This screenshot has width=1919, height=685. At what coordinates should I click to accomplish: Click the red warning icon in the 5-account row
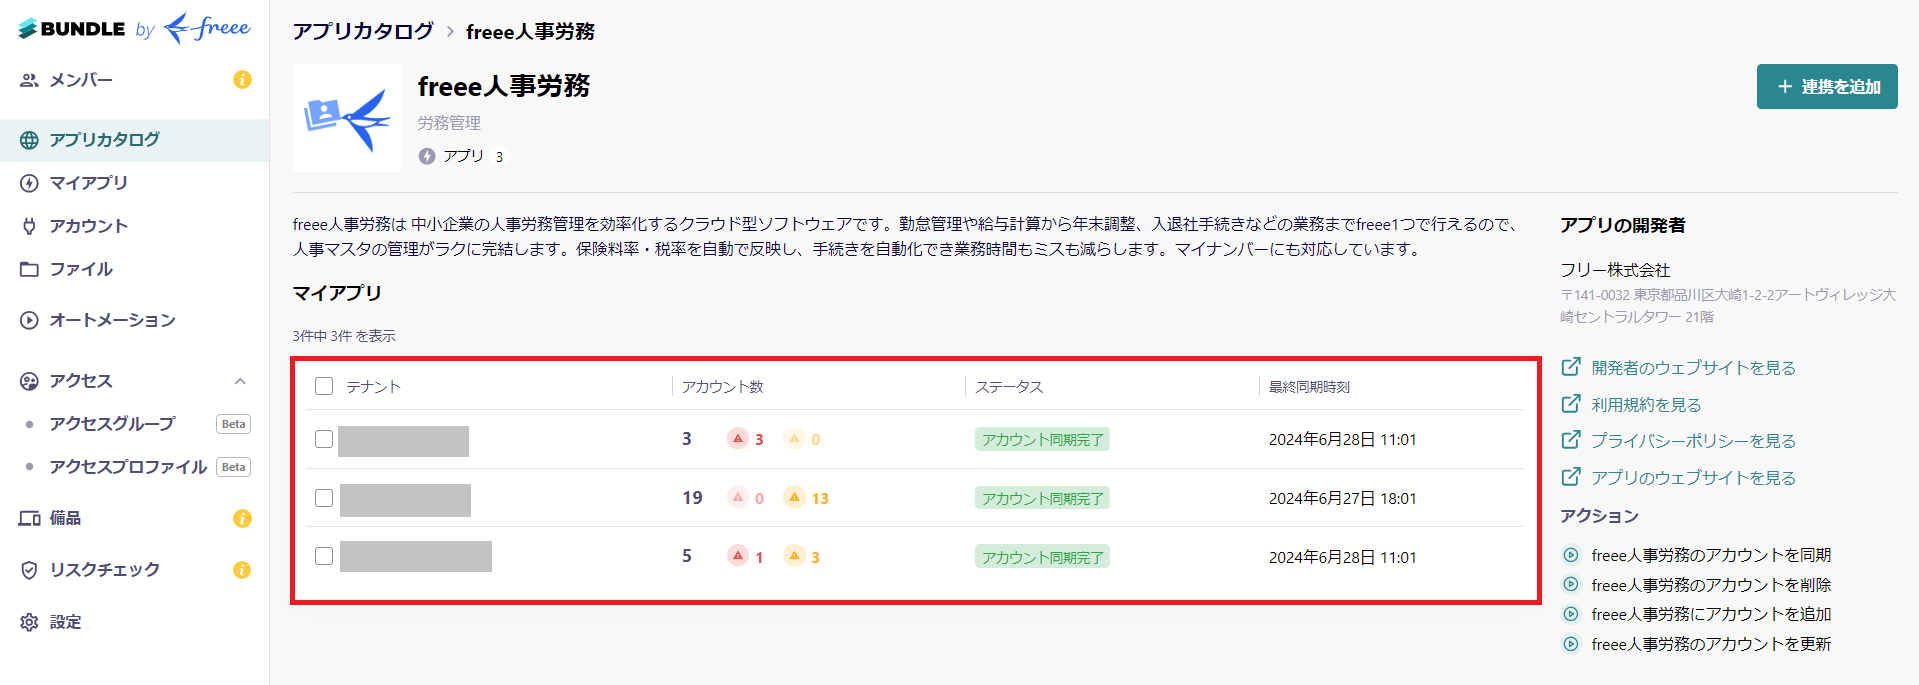738,556
